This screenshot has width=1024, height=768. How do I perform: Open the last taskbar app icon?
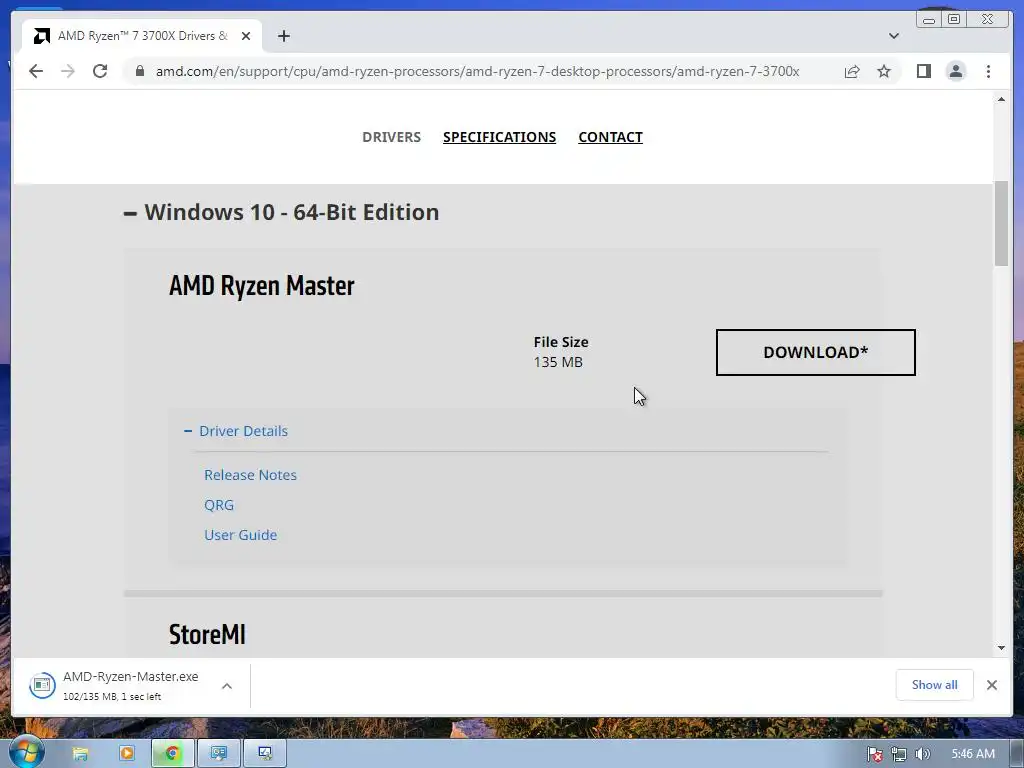click(x=264, y=754)
